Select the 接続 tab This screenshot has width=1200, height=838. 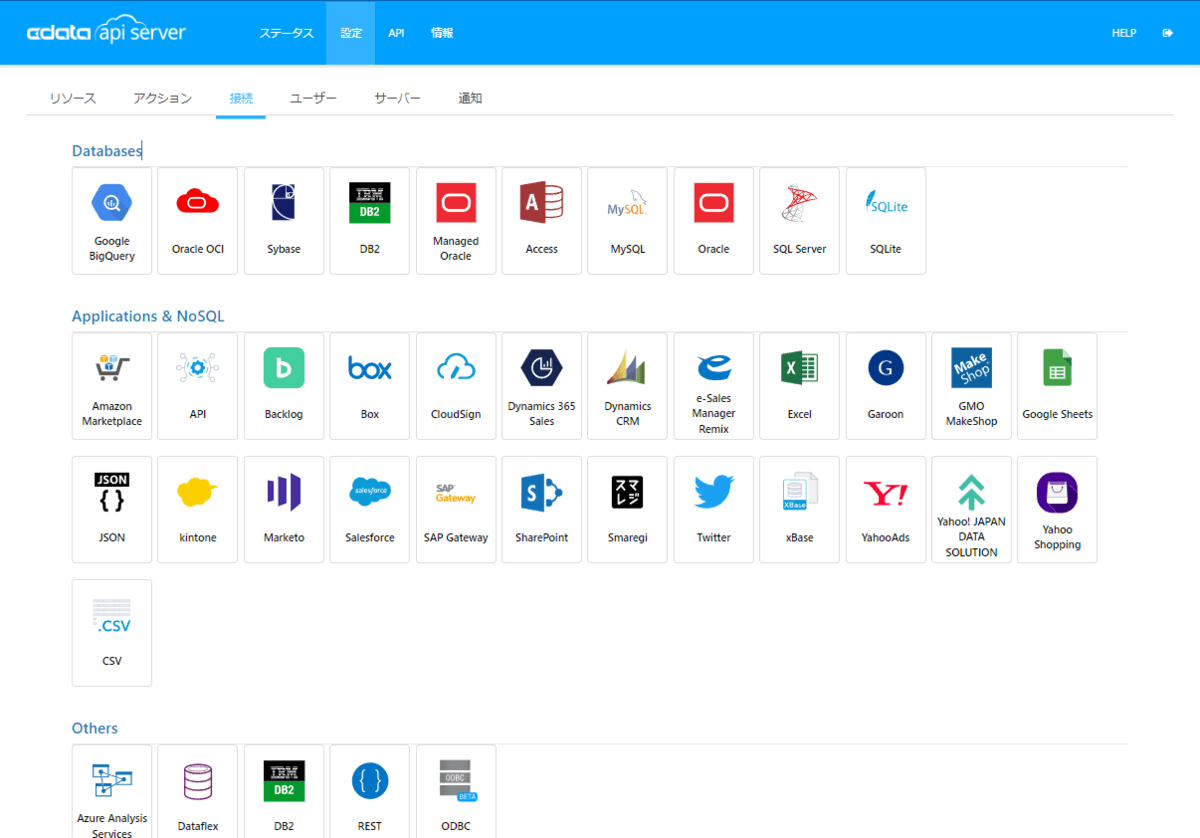point(241,98)
